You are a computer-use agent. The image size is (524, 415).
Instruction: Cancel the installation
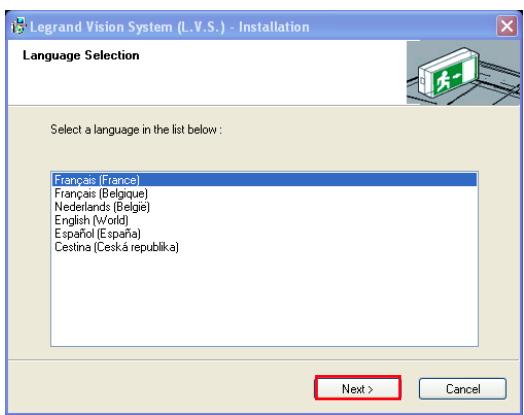[463, 389]
